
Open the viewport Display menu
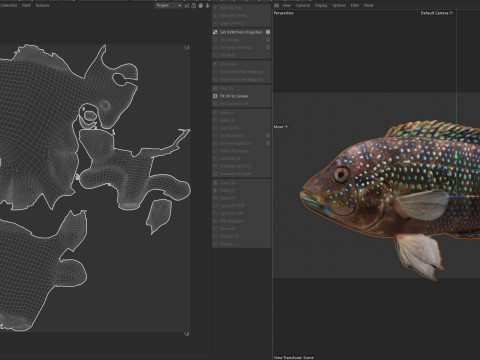click(321, 5)
